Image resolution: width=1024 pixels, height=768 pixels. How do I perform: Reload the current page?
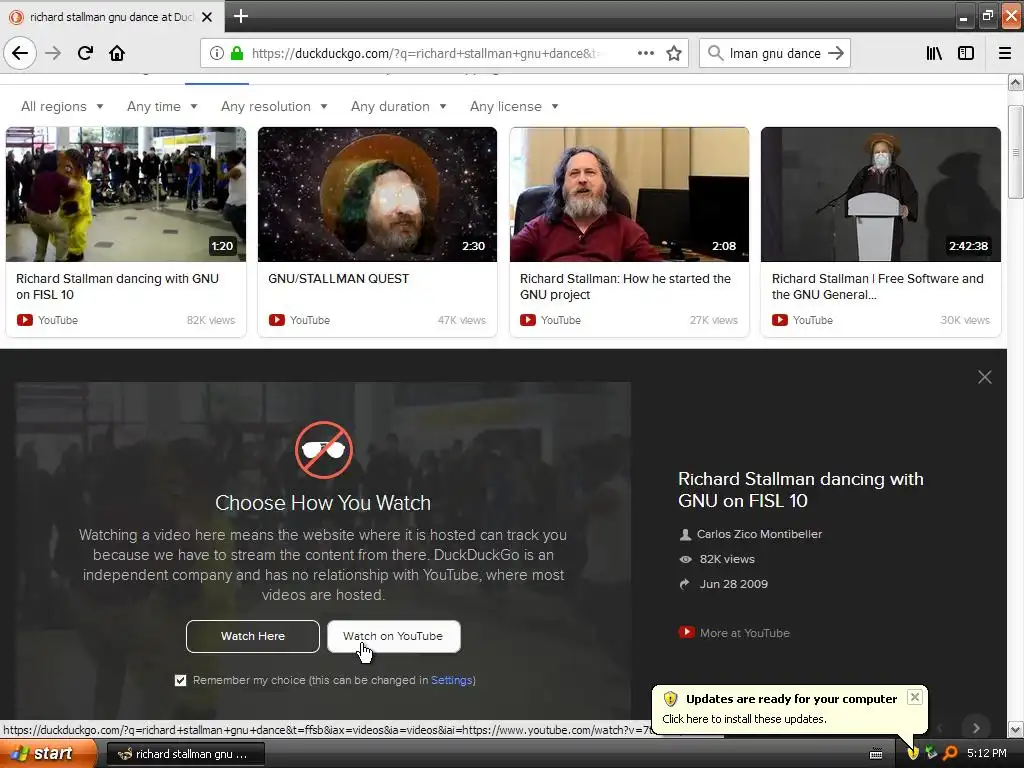click(x=85, y=53)
